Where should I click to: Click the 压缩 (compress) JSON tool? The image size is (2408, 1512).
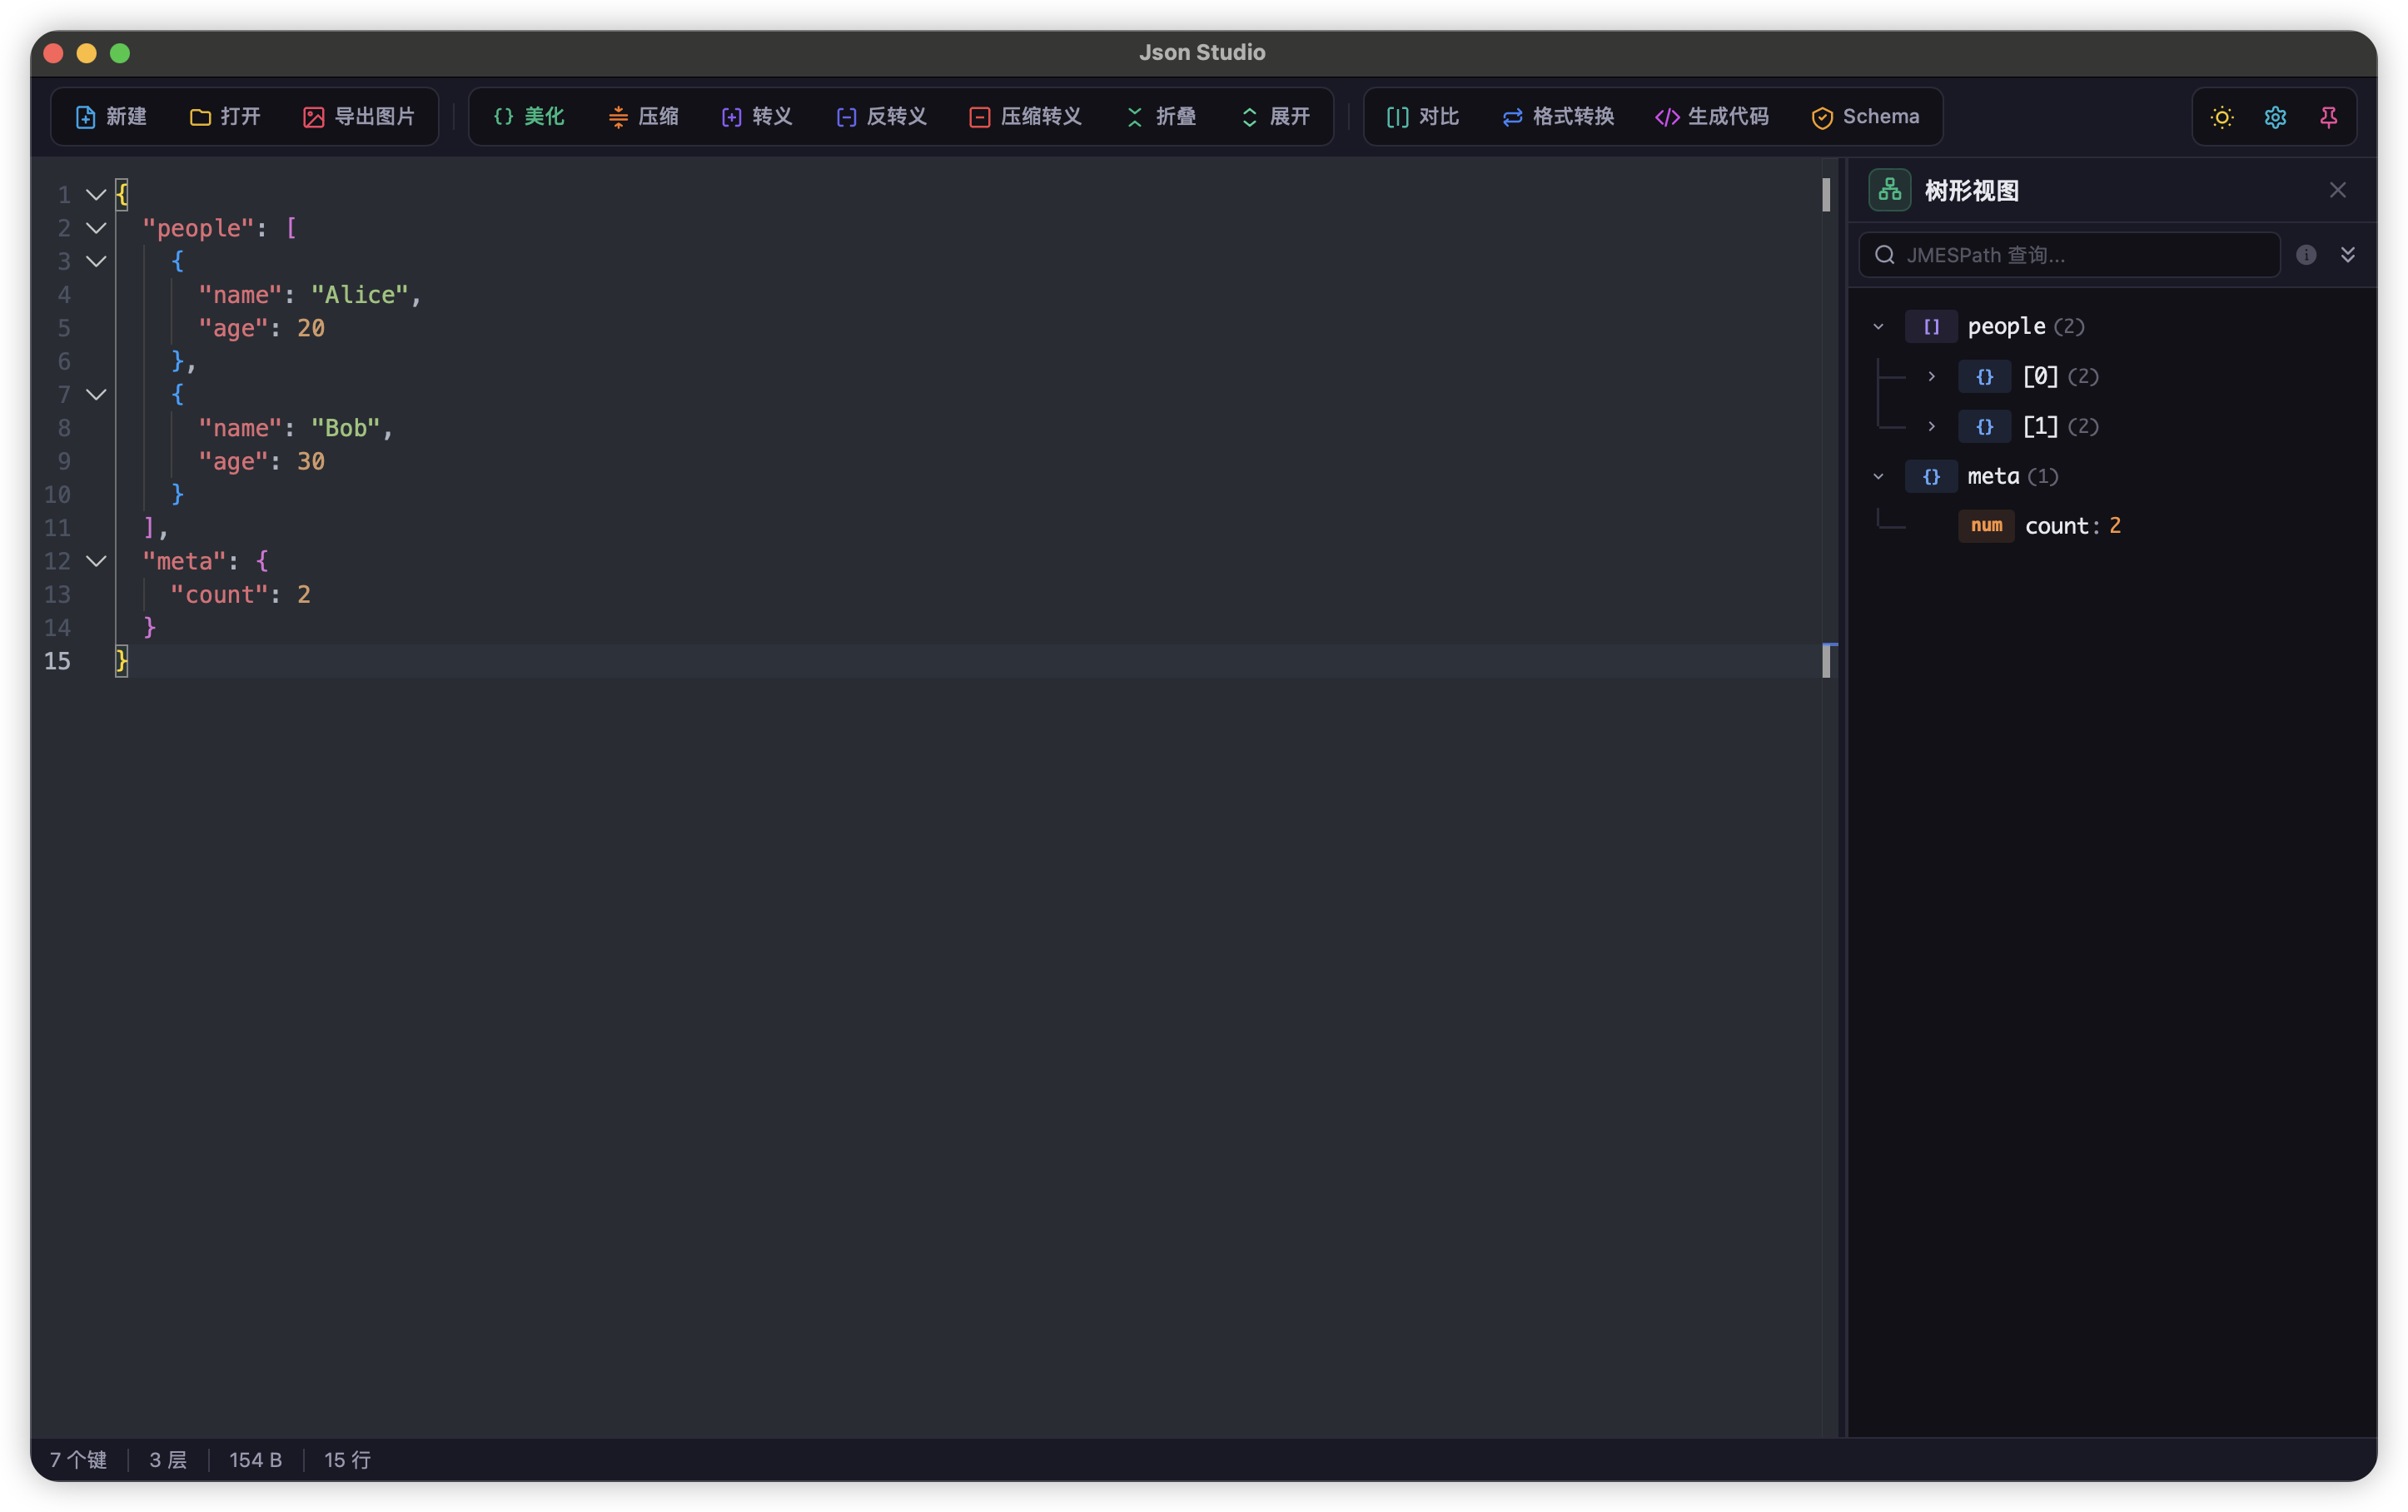click(x=645, y=116)
